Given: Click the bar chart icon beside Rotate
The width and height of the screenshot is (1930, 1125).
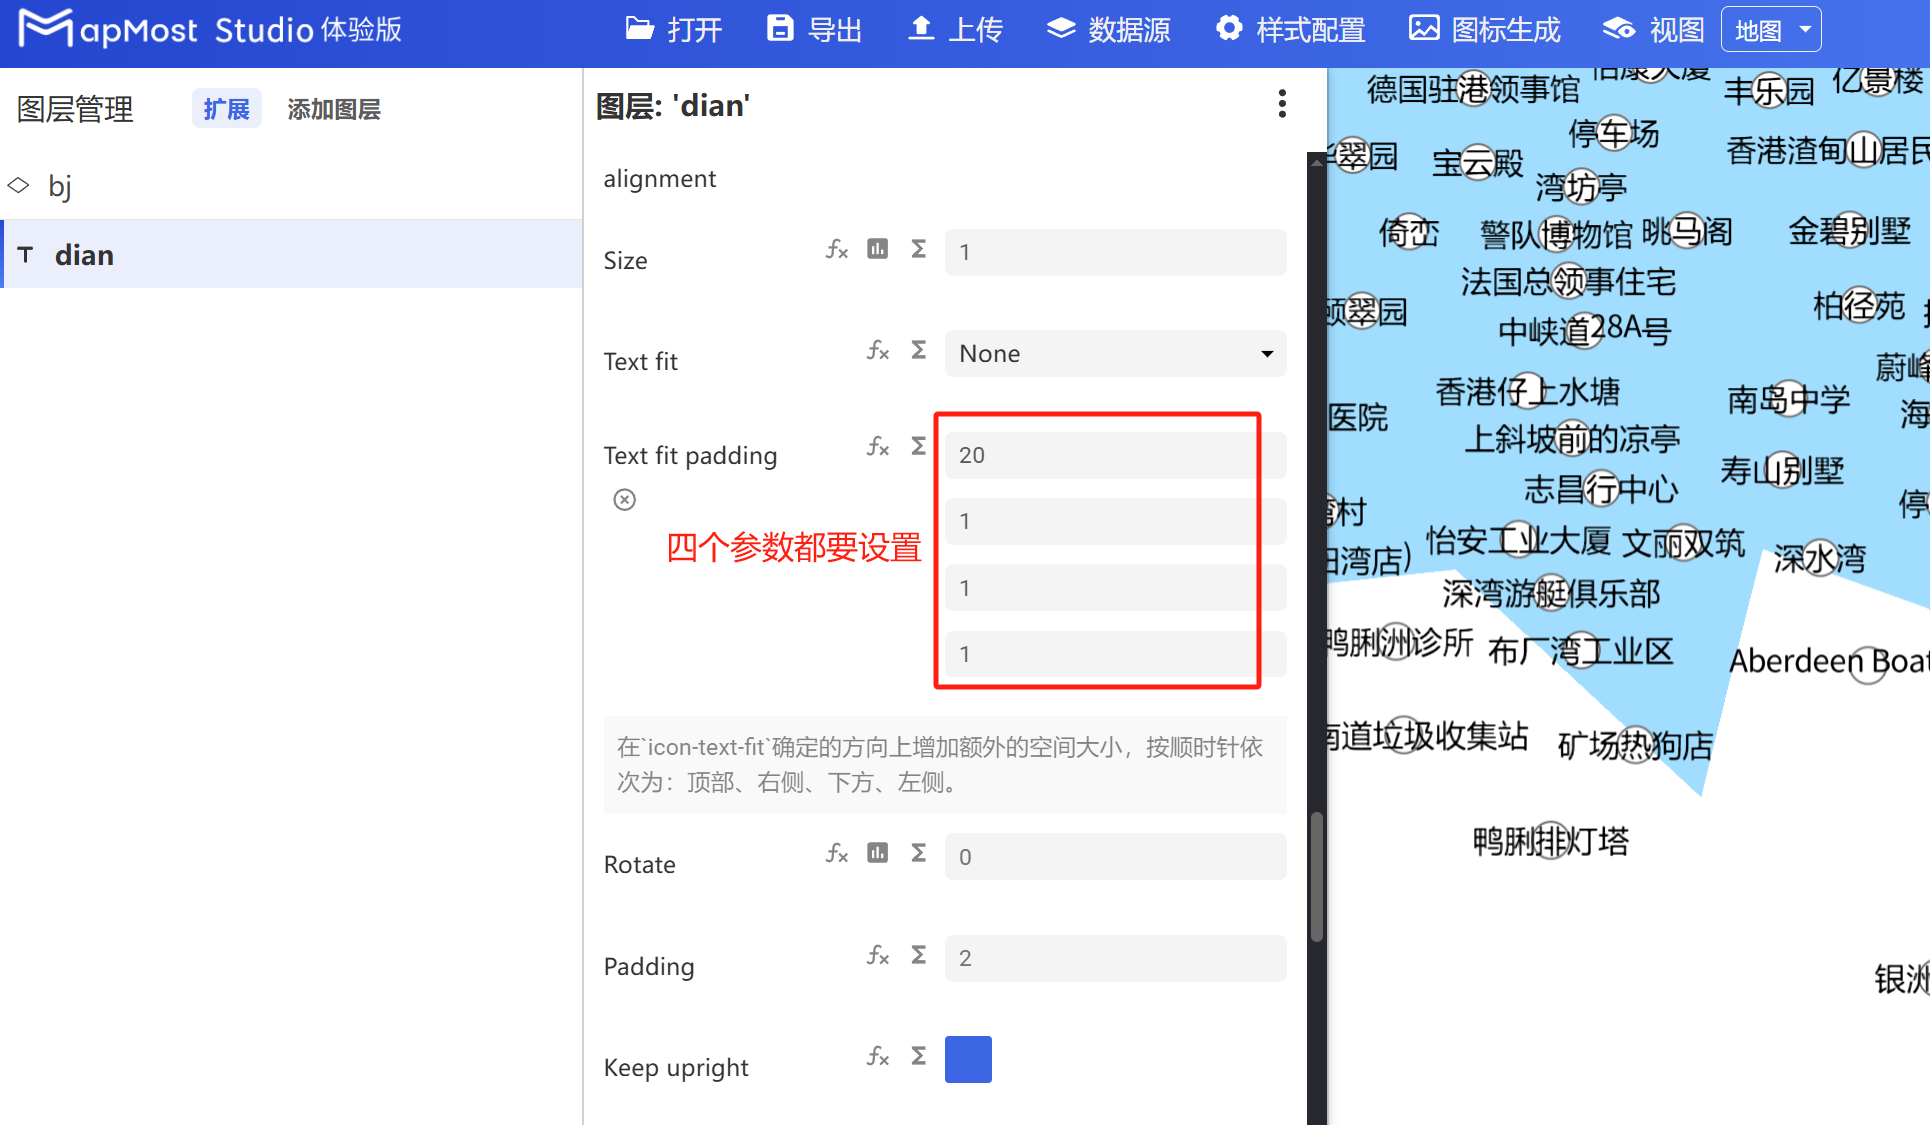Looking at the screenshot, I should (x=877, y=854).
